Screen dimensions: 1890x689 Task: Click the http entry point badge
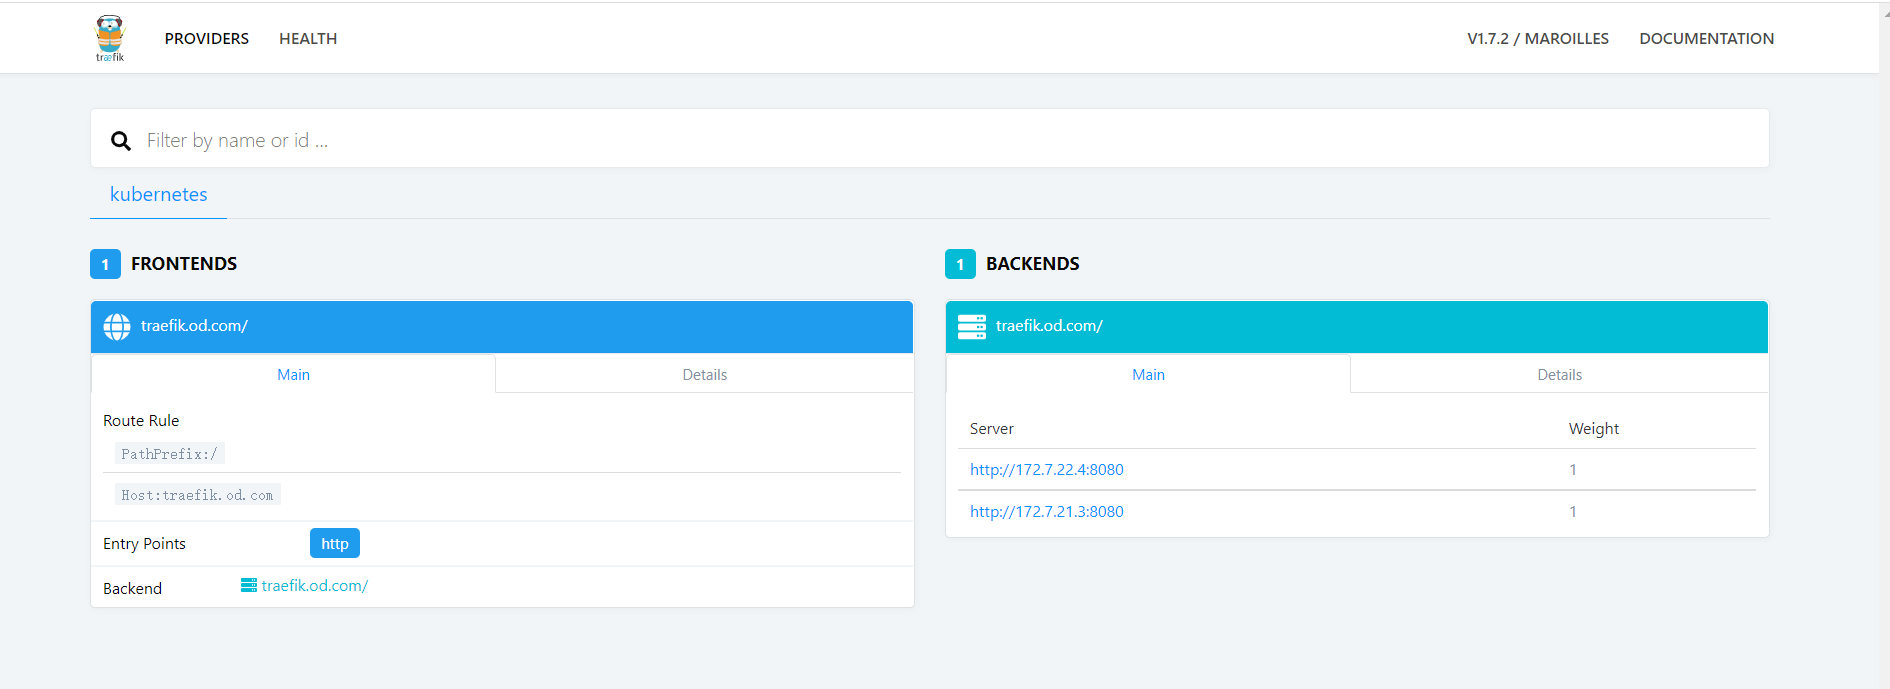tap(335, 543)
